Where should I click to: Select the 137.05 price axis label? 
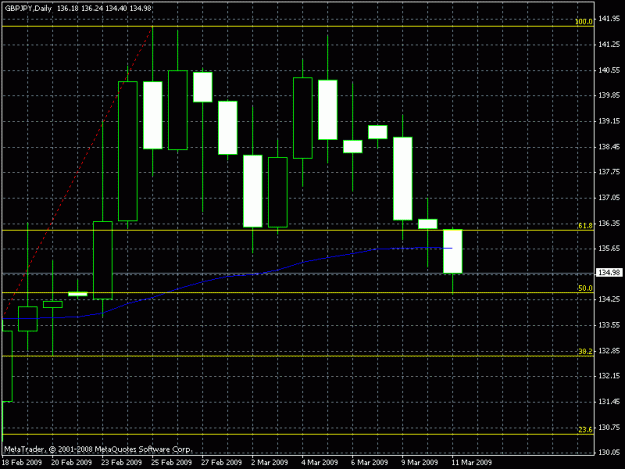609,198
